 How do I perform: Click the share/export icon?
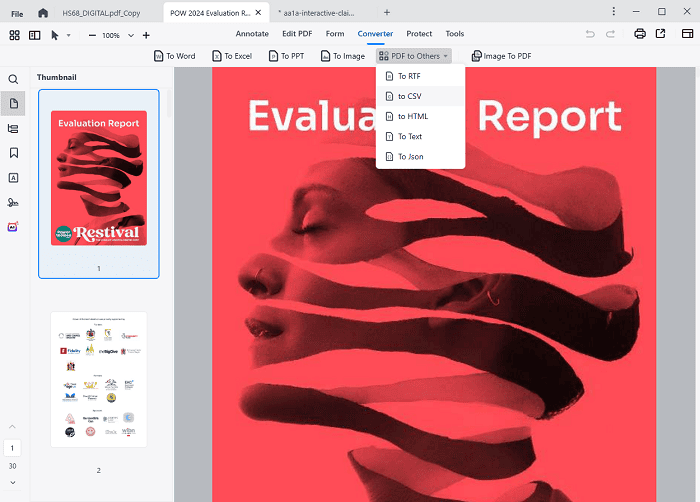click(x=660, y=34)
